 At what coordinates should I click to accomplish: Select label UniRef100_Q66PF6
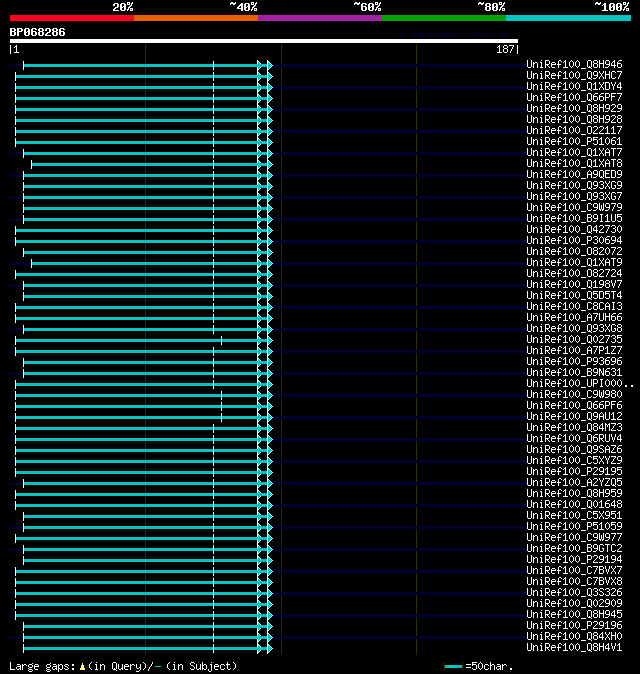(574, 406)
